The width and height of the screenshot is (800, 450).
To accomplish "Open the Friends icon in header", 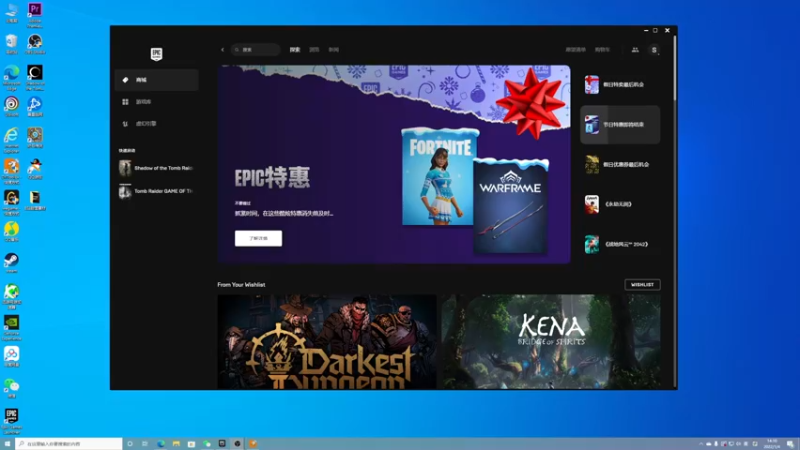I will coord(635,50).
